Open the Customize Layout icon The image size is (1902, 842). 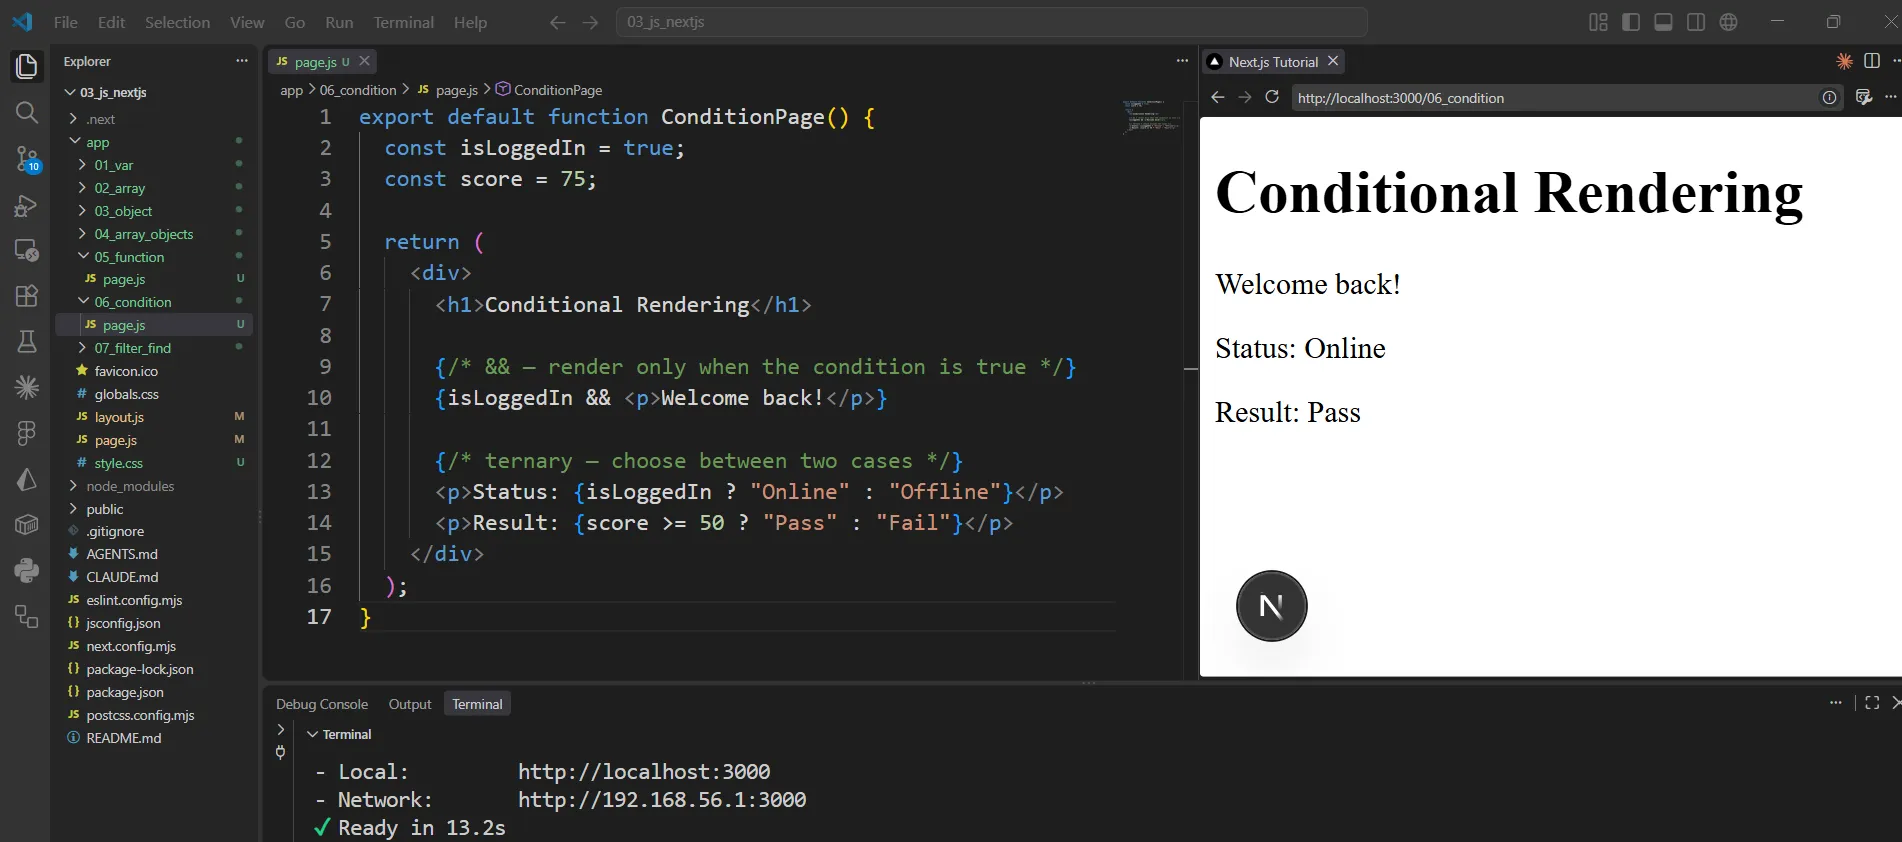1598,22
